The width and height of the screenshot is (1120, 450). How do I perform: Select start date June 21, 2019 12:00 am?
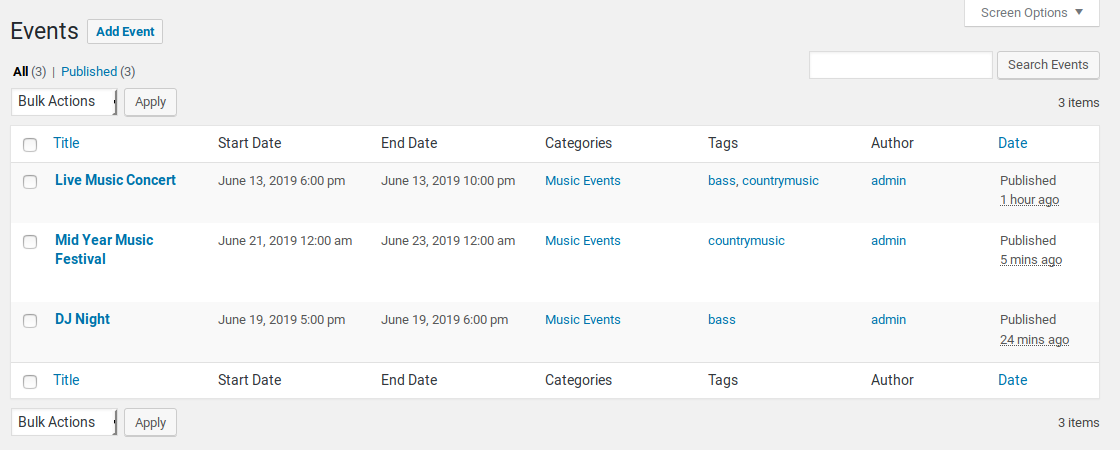click(x=285, y=241)
